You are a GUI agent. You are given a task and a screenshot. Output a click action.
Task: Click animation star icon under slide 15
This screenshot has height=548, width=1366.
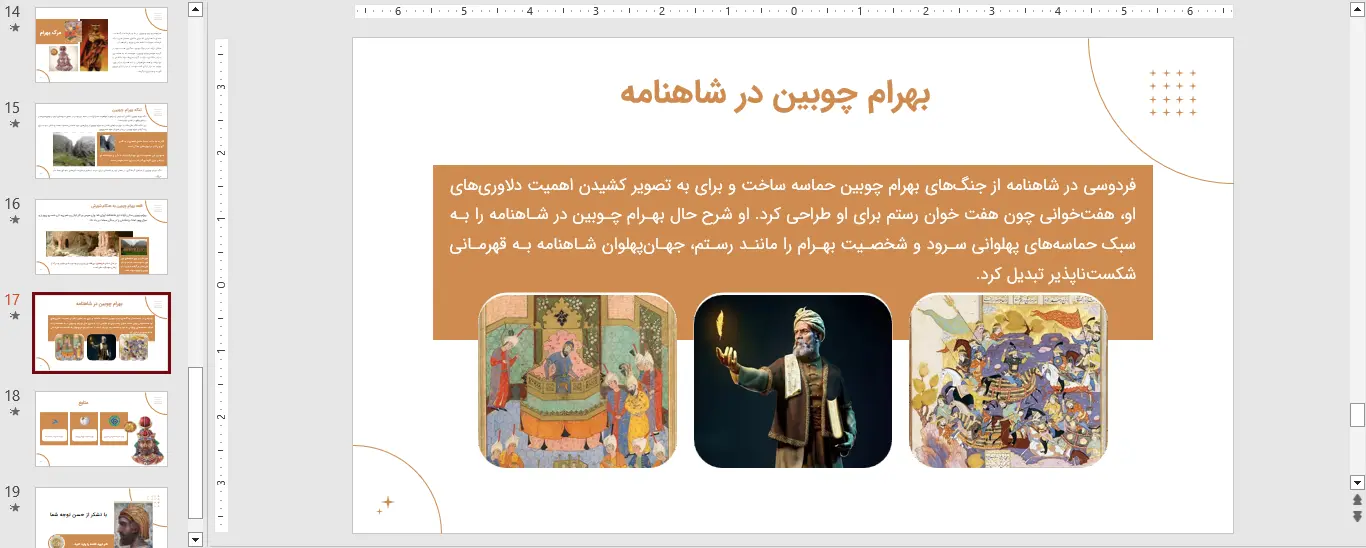14,124
